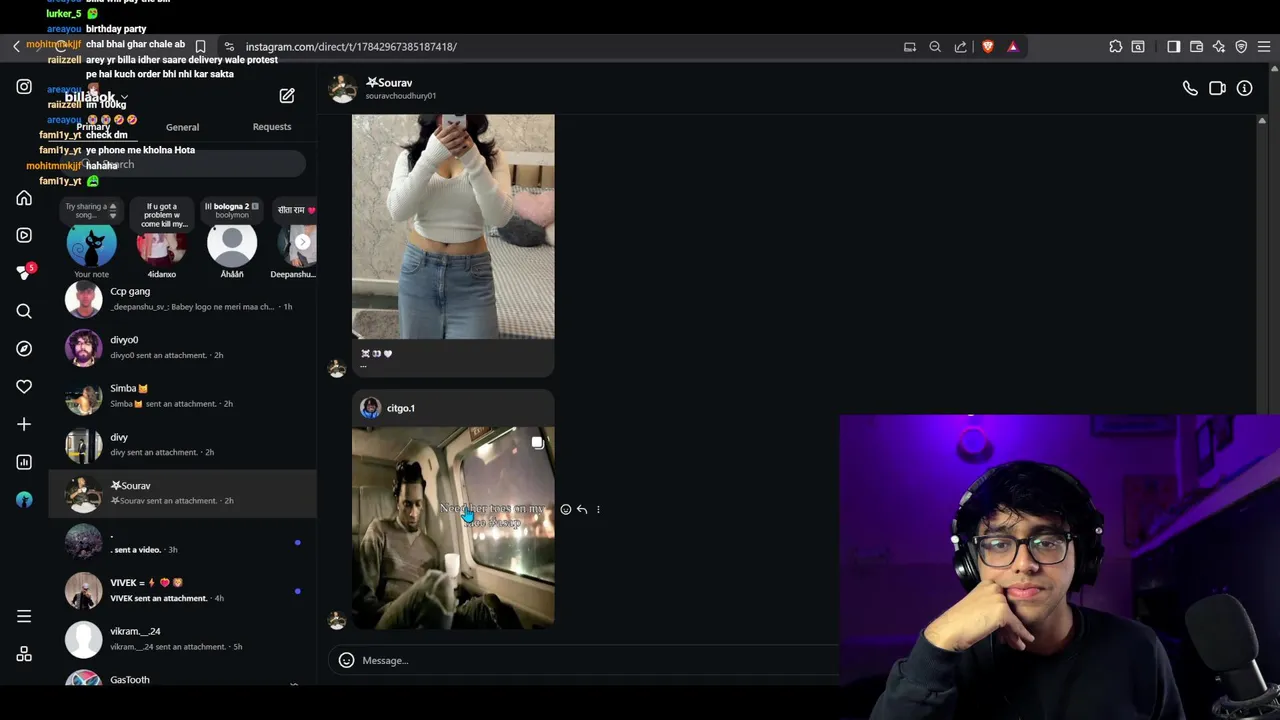Click the zoom out magnifier icon

[935, 47]
